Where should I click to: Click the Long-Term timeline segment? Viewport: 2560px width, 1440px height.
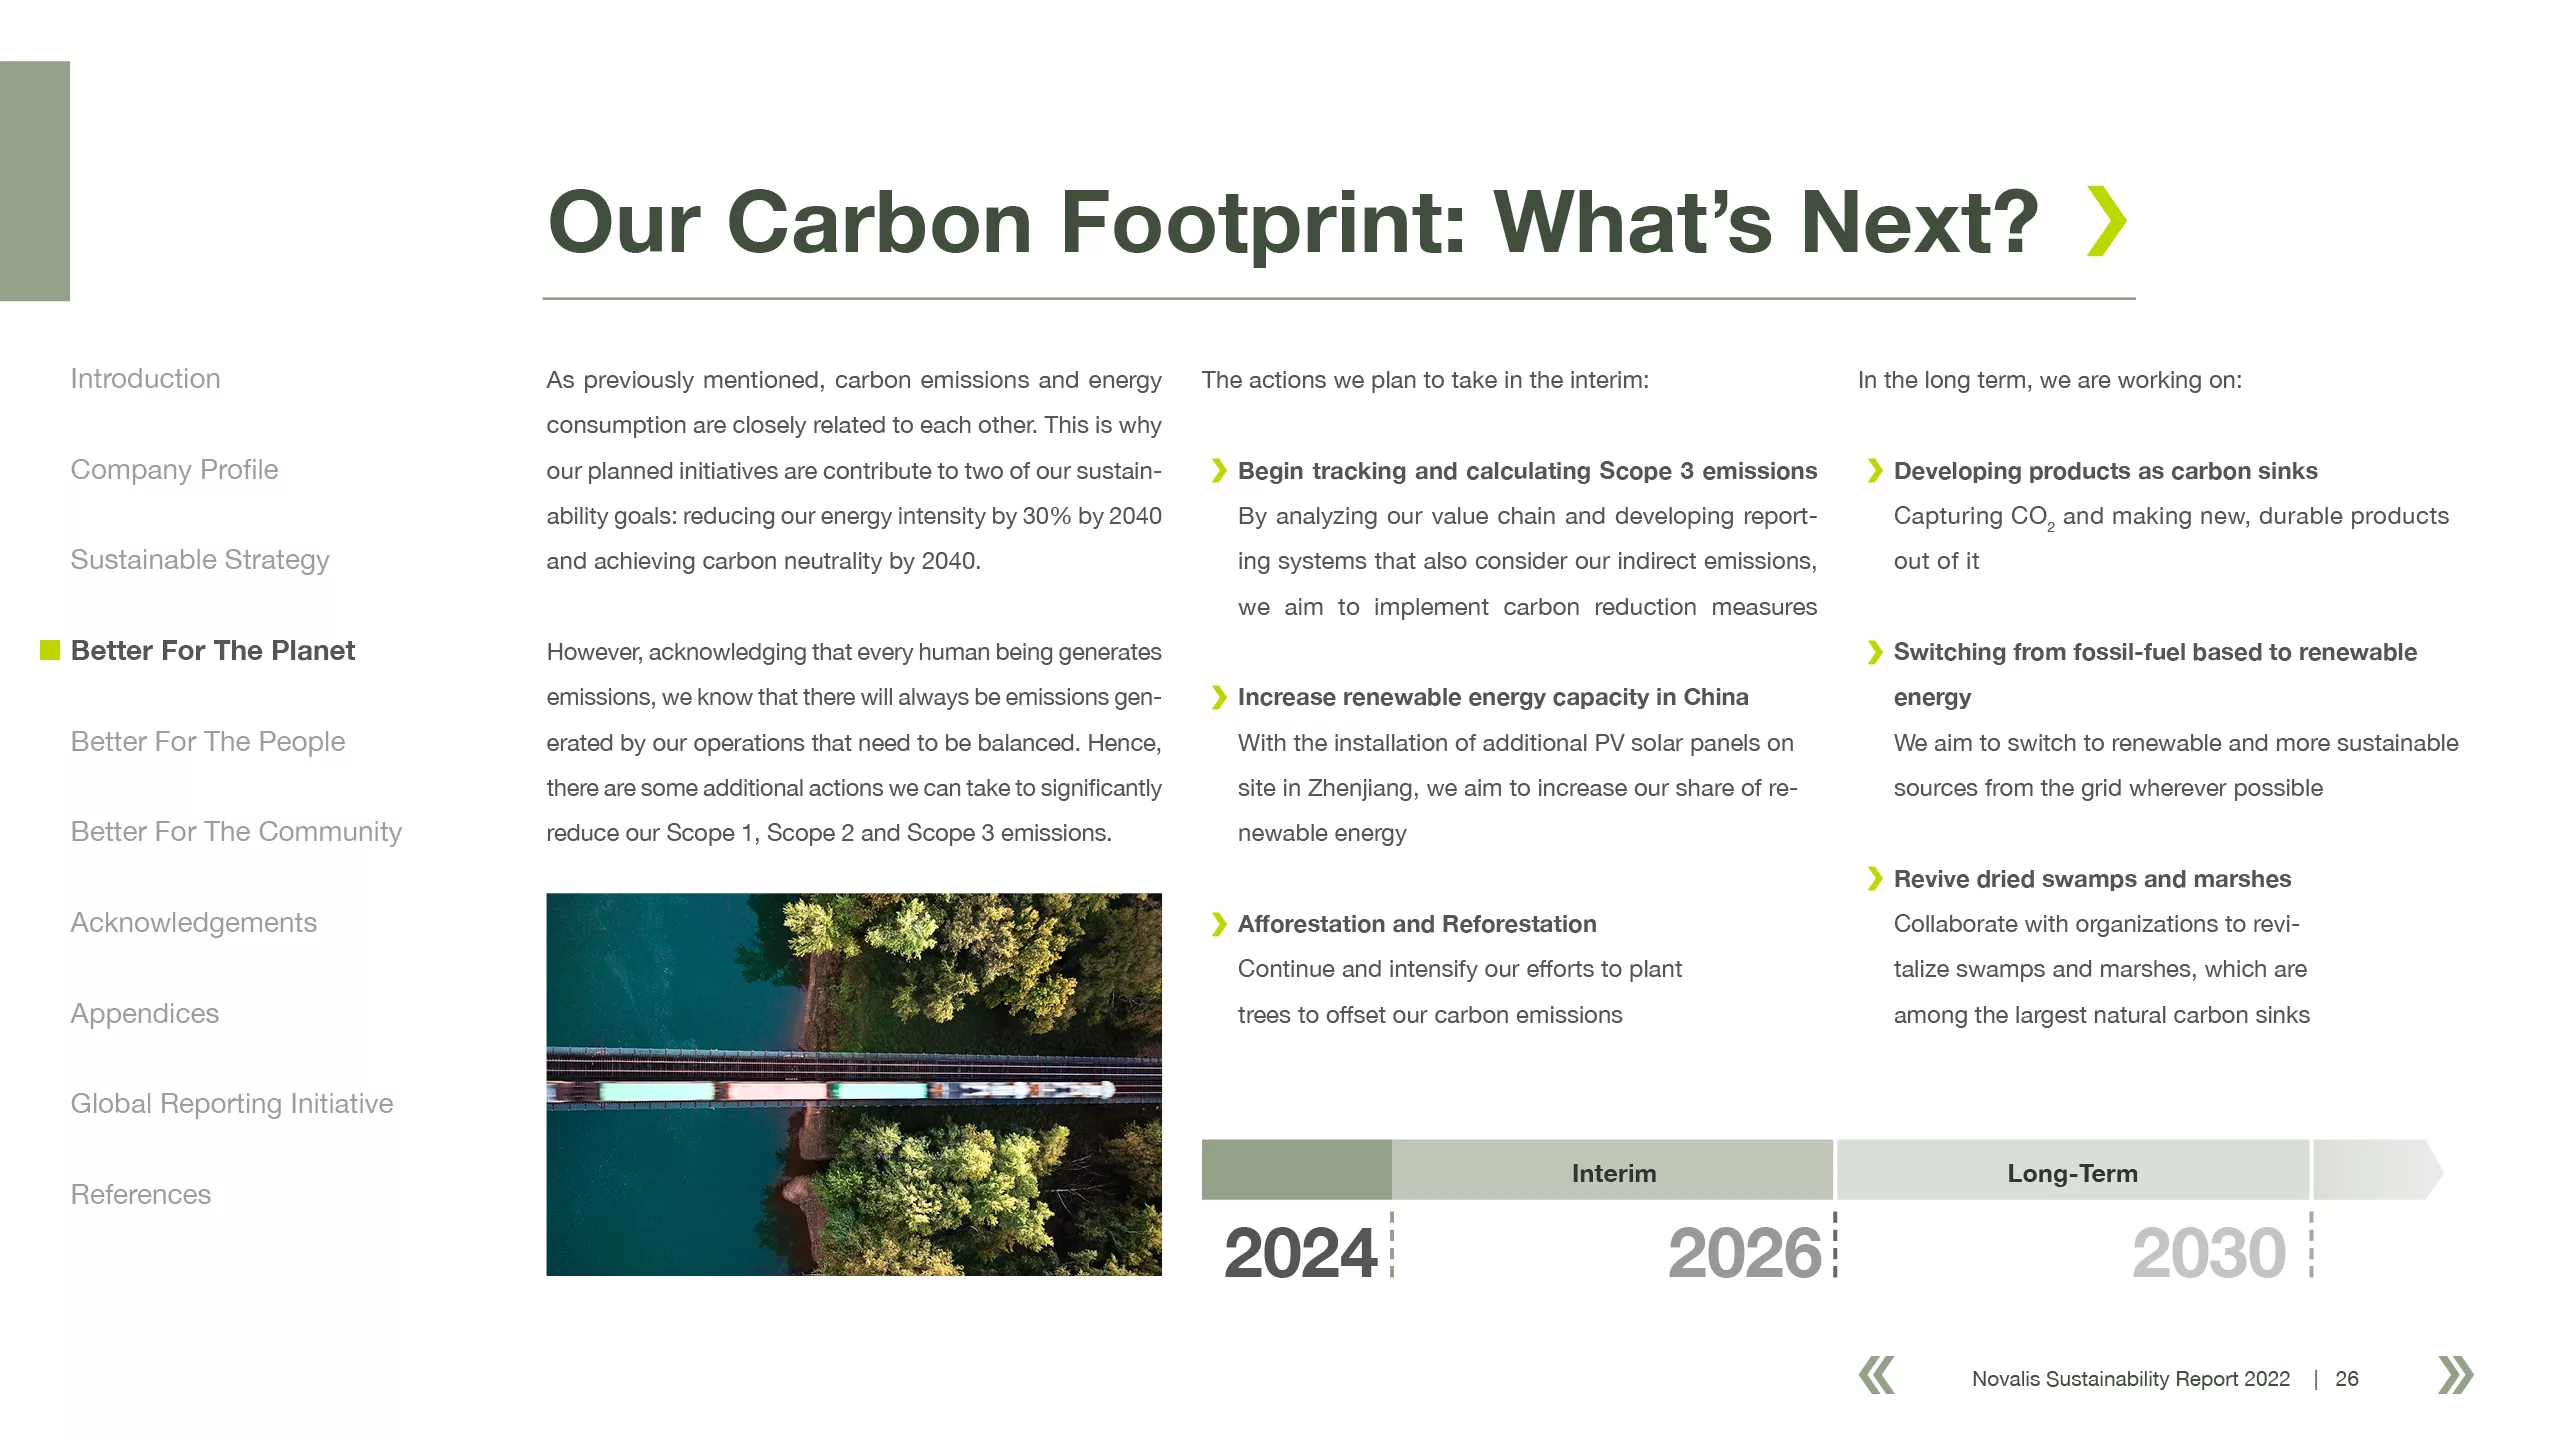[2072, 1170]
